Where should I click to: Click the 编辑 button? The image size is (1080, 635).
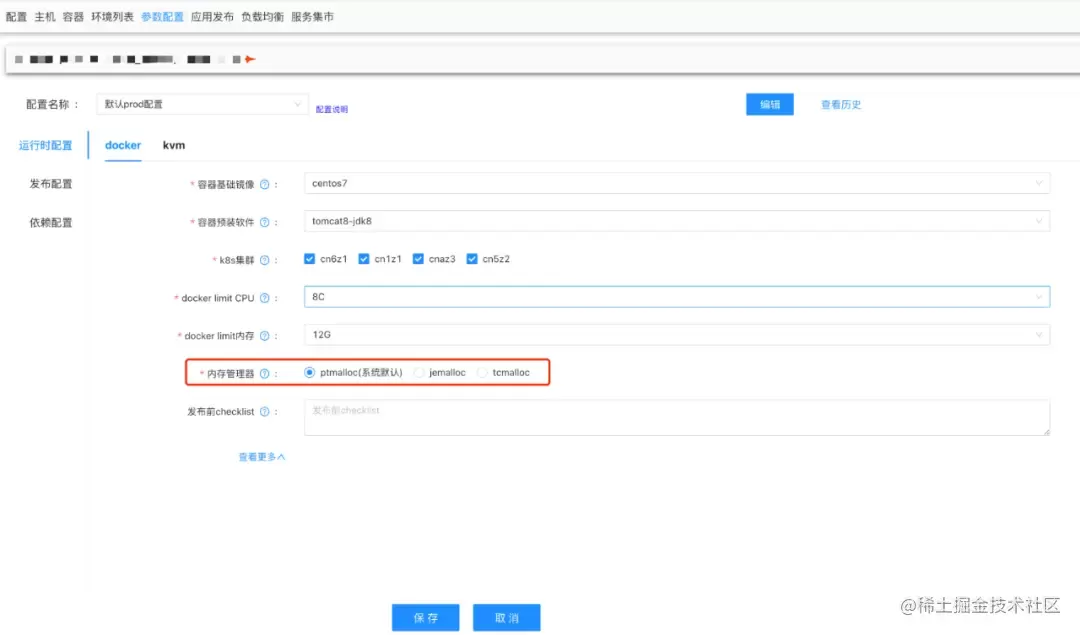[x=769, y=104]
